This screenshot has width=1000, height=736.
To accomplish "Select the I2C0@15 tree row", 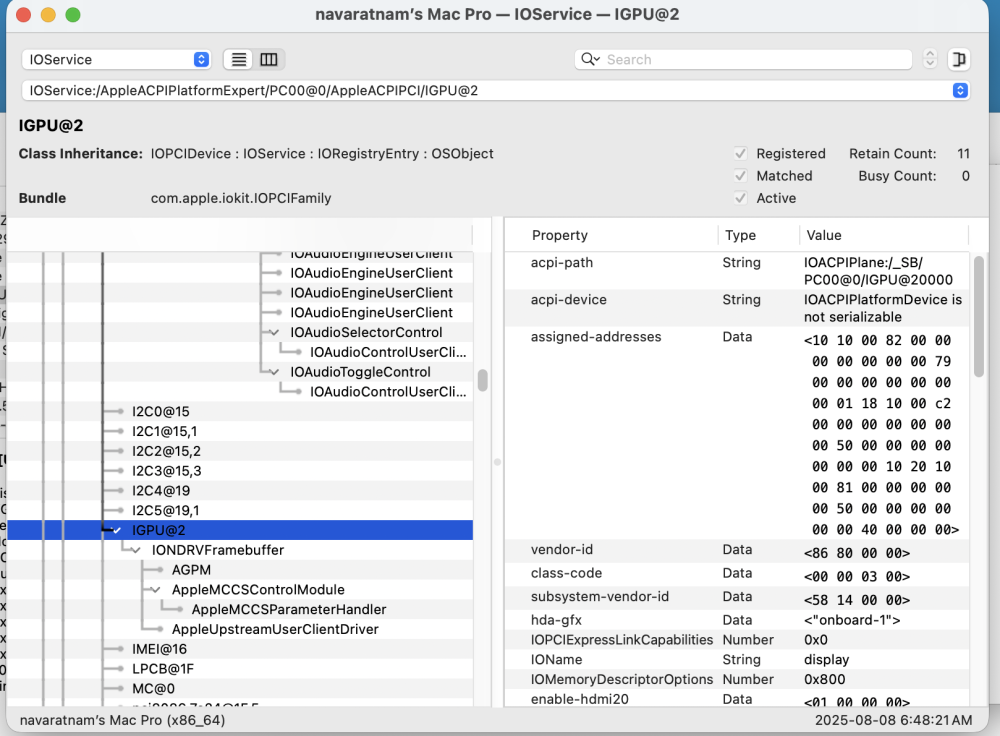I will pyautogui.click(x=240, y=411).
